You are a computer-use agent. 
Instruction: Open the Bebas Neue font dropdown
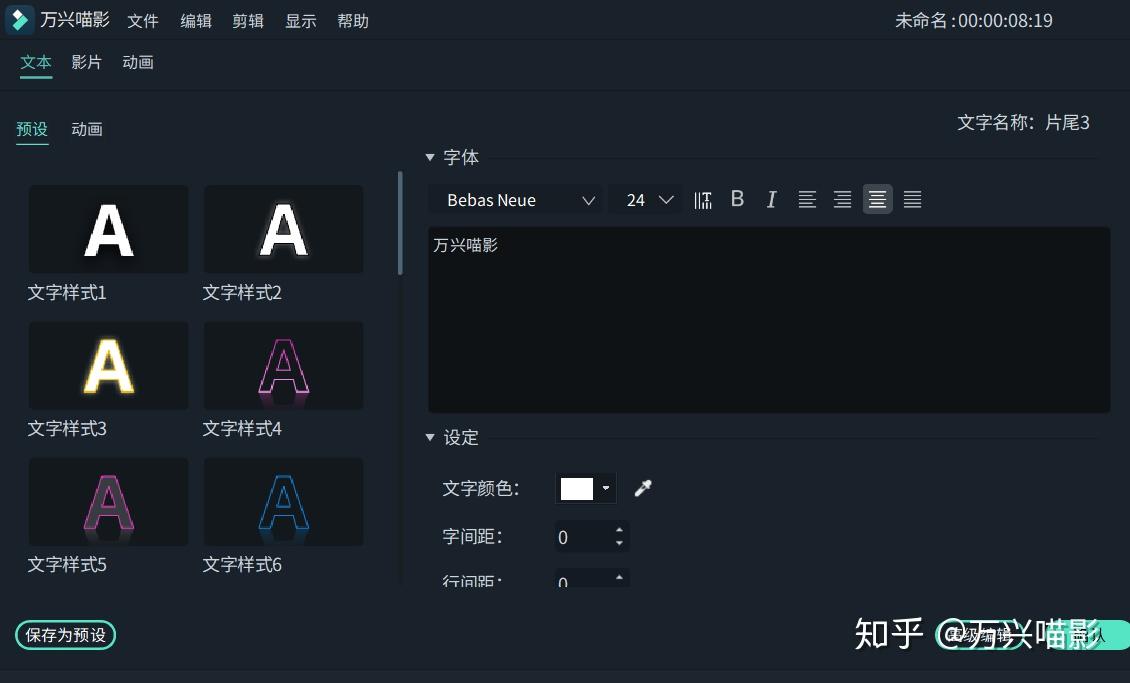coord(516,200)
